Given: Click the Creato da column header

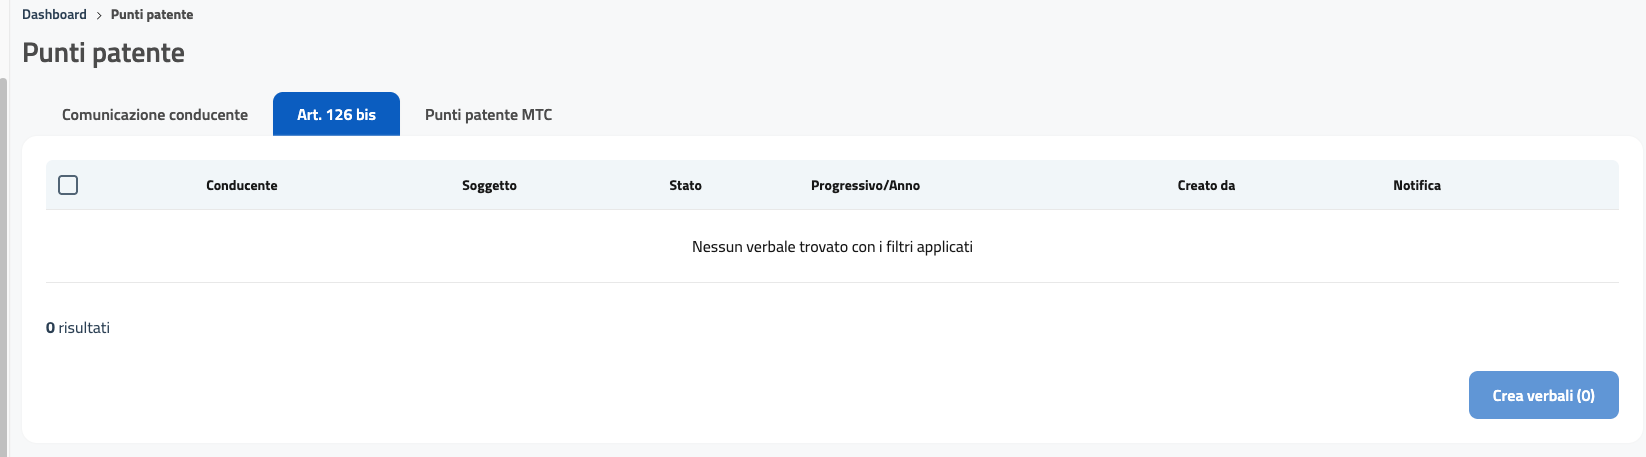Looking at the screenshot, I should click(1206, 186).
